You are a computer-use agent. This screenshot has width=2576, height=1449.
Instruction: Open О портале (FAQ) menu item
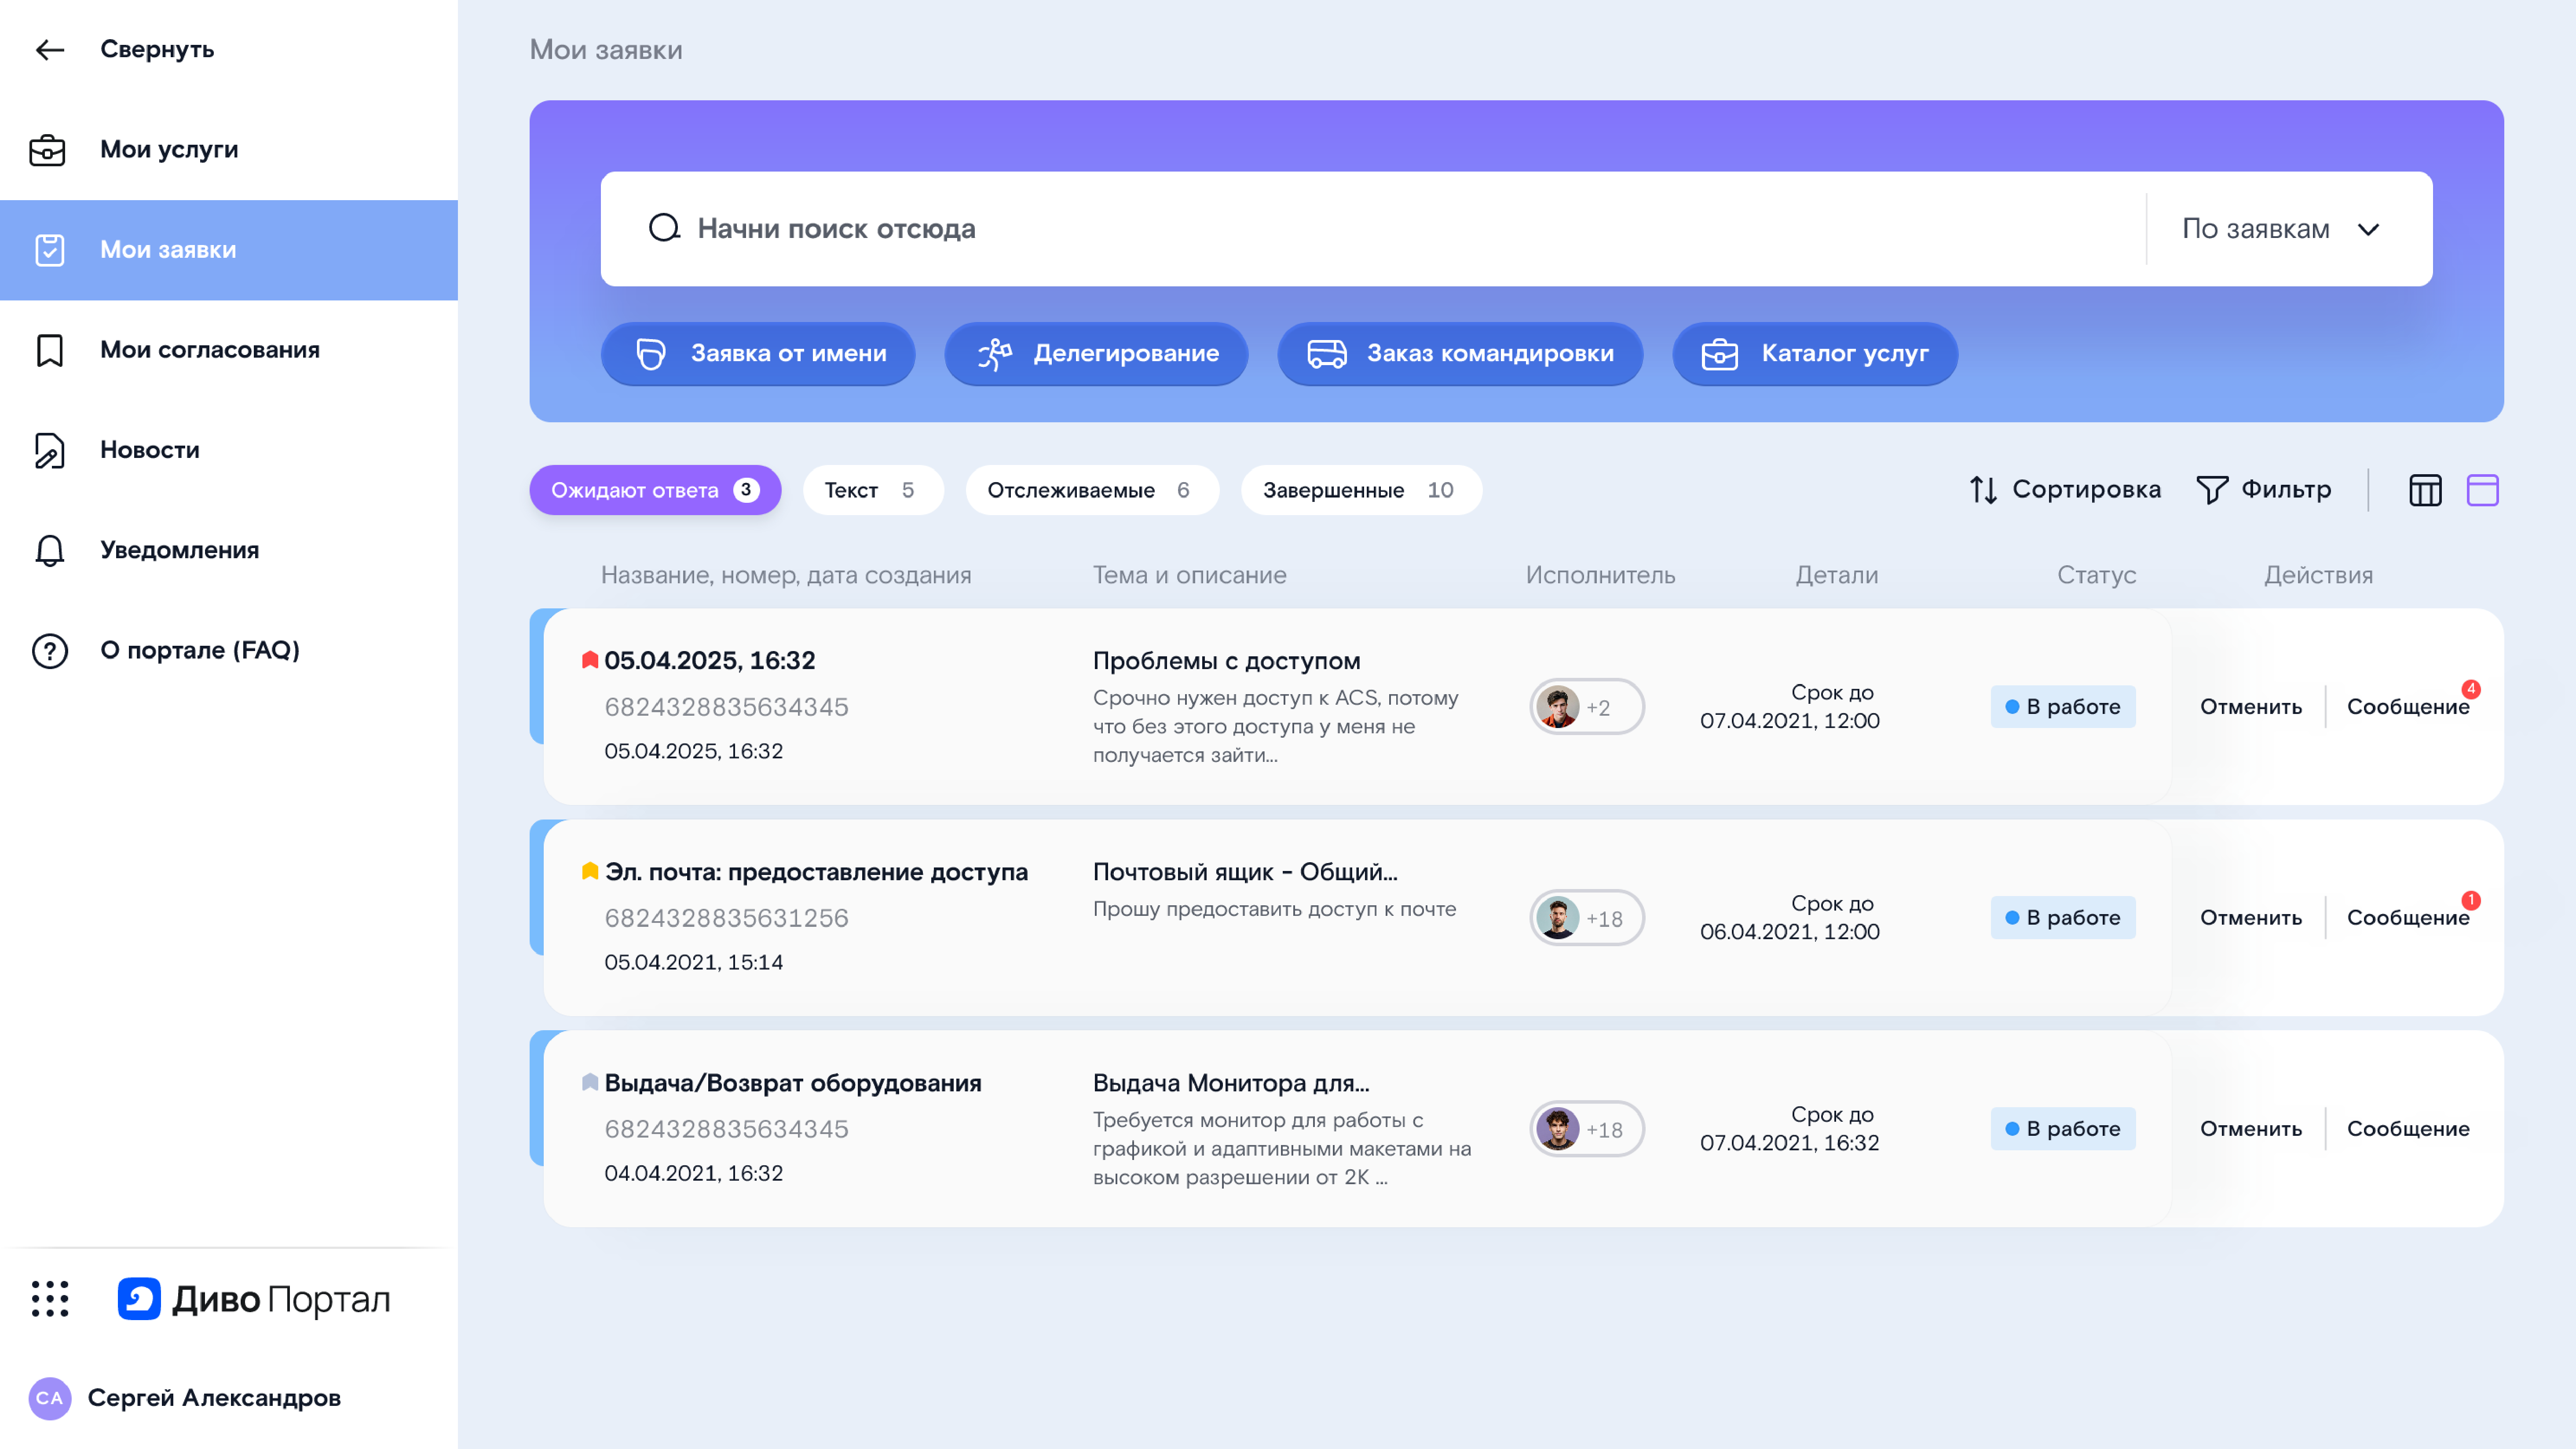(x=229, y=650)
